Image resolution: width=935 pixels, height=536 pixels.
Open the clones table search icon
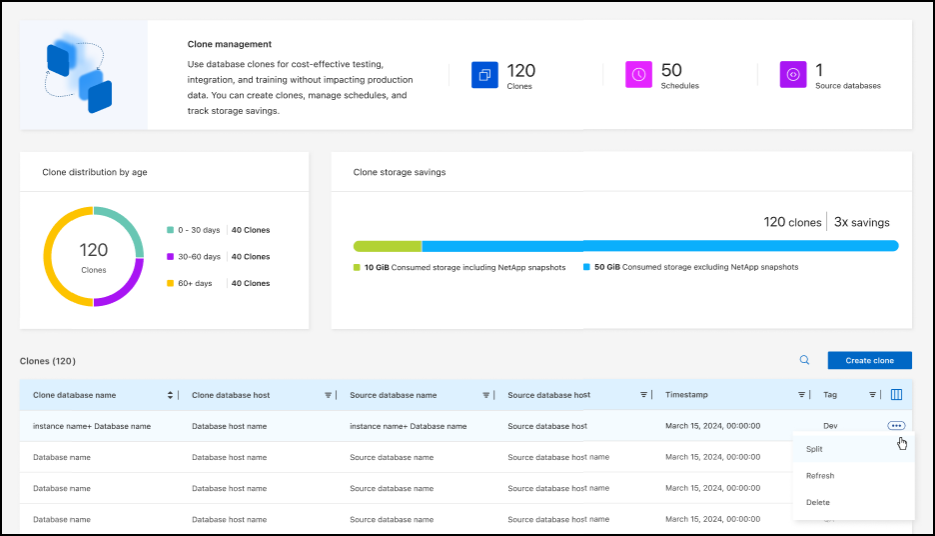(x=804, y=360)
